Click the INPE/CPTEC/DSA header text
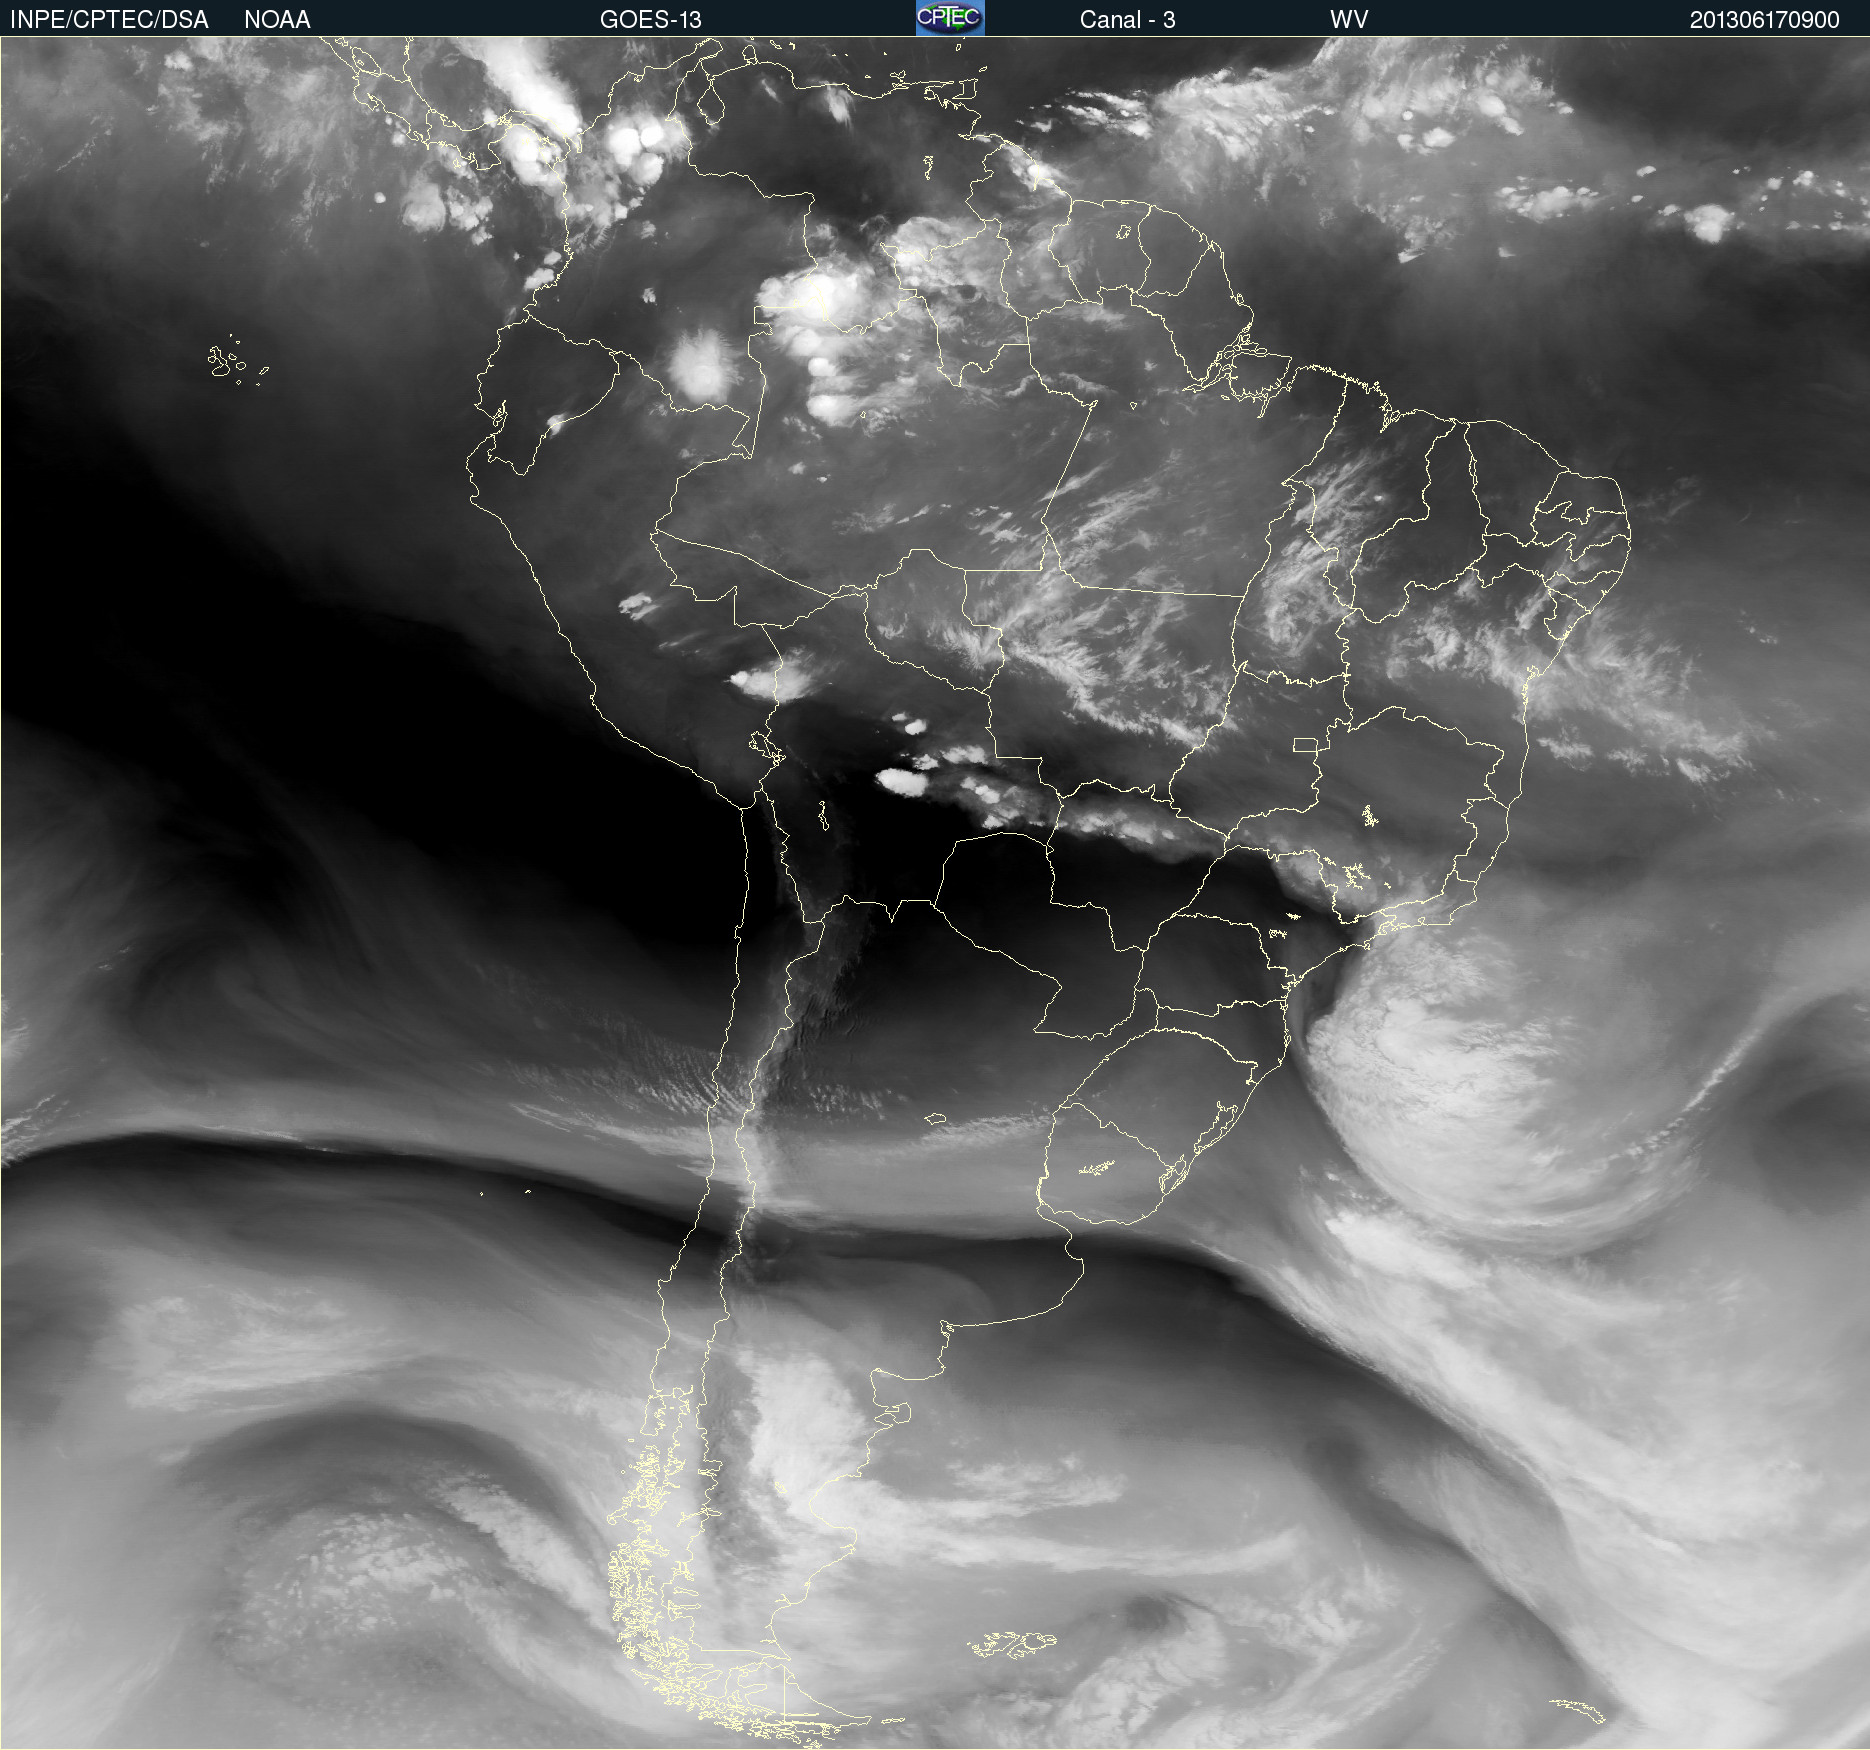This screenshot has width=1870, height=1750. 109,19
